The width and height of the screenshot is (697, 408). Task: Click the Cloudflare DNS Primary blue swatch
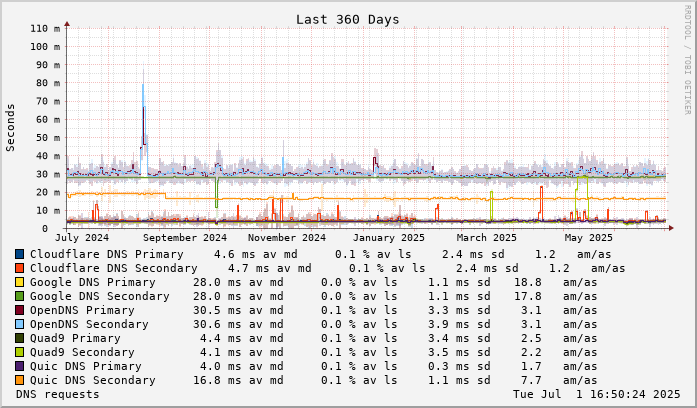(19, 254)
